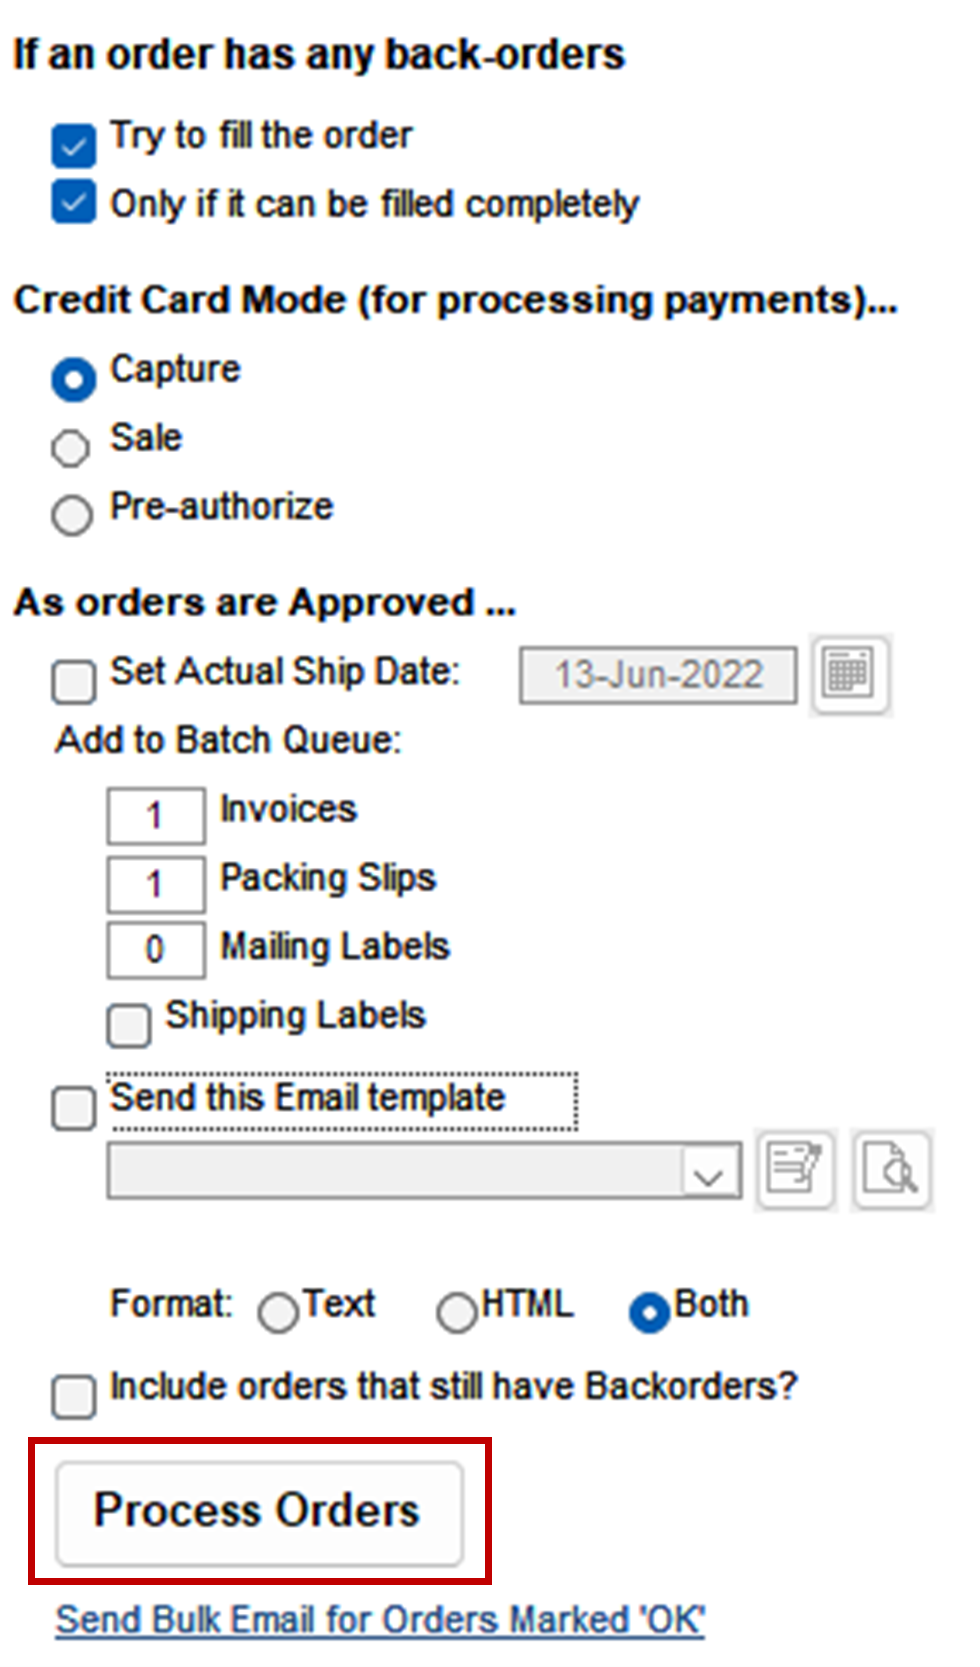Open Send Bulk Email for Orders Marked 'OK'

[380, 1620]
